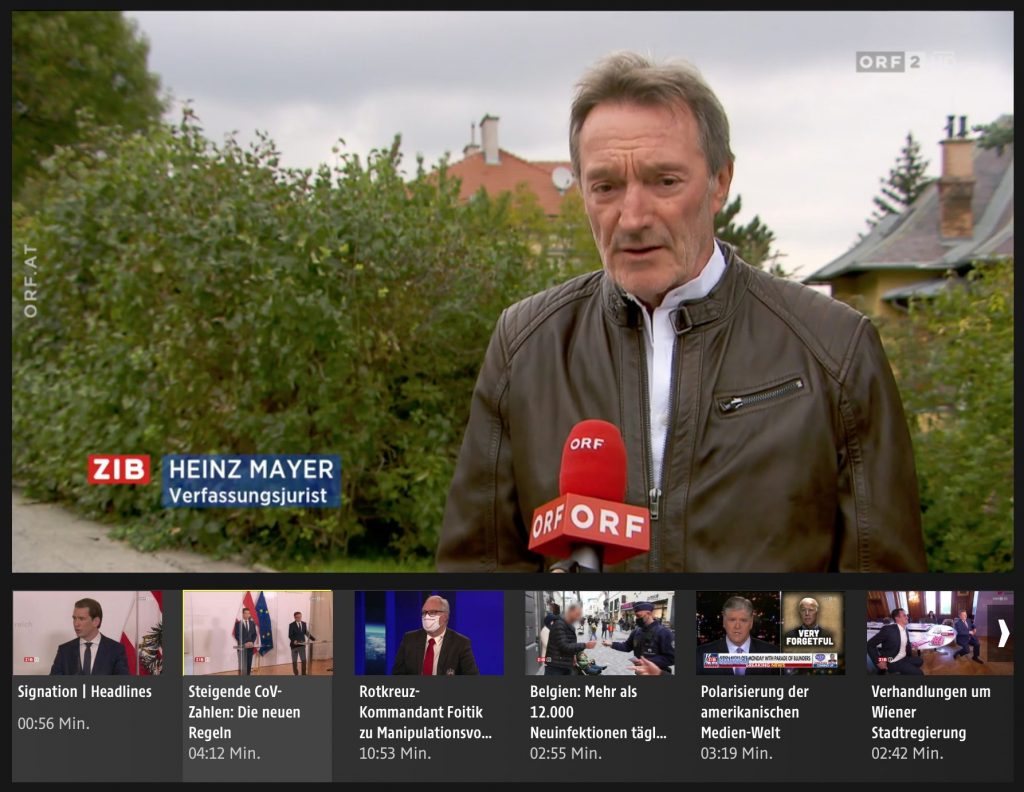Open the Signation Headlines thumbnail with the man and flag
The image size is (1024, 792).
pyautogui.click(x=87, y=633)
